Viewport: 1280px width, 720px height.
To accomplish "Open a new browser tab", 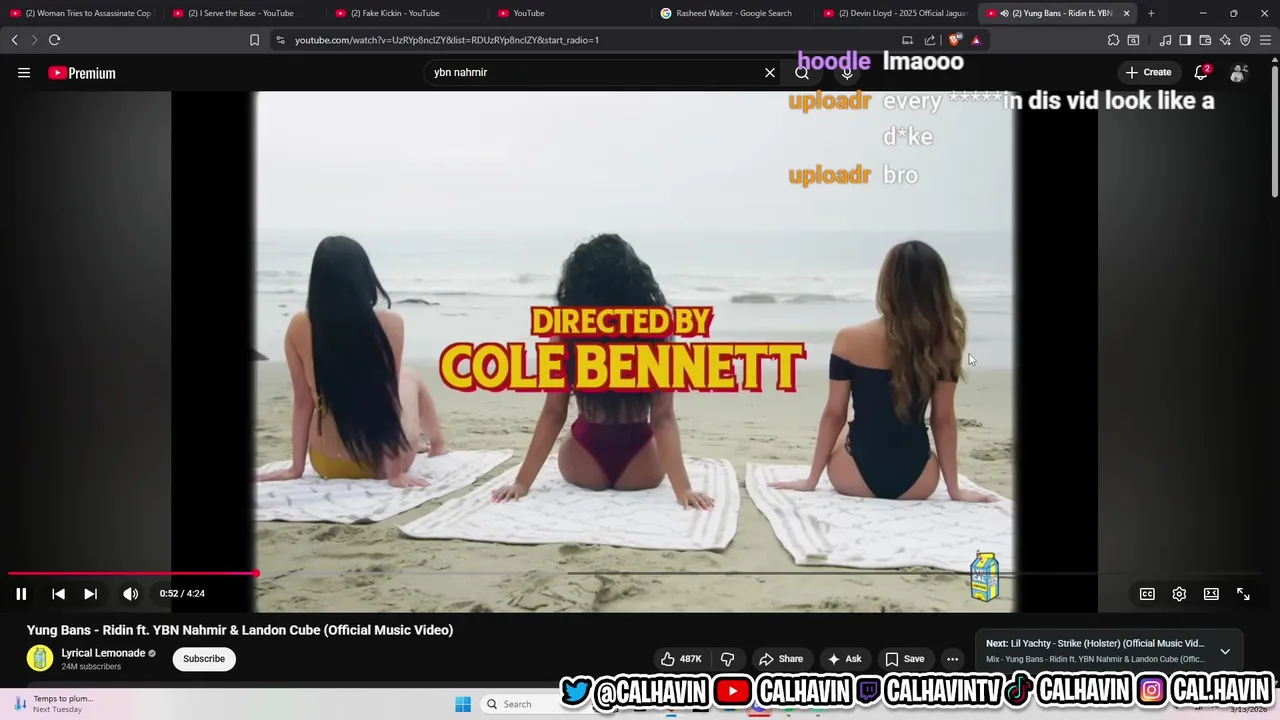I will (1151, 13).
